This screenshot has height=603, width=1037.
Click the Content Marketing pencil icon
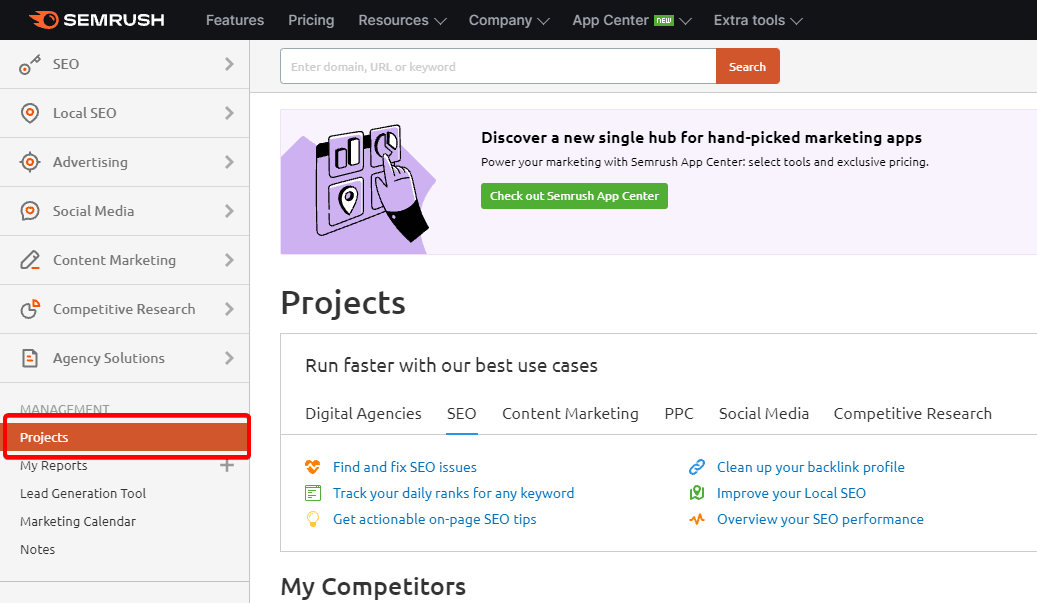coord(30,260)
